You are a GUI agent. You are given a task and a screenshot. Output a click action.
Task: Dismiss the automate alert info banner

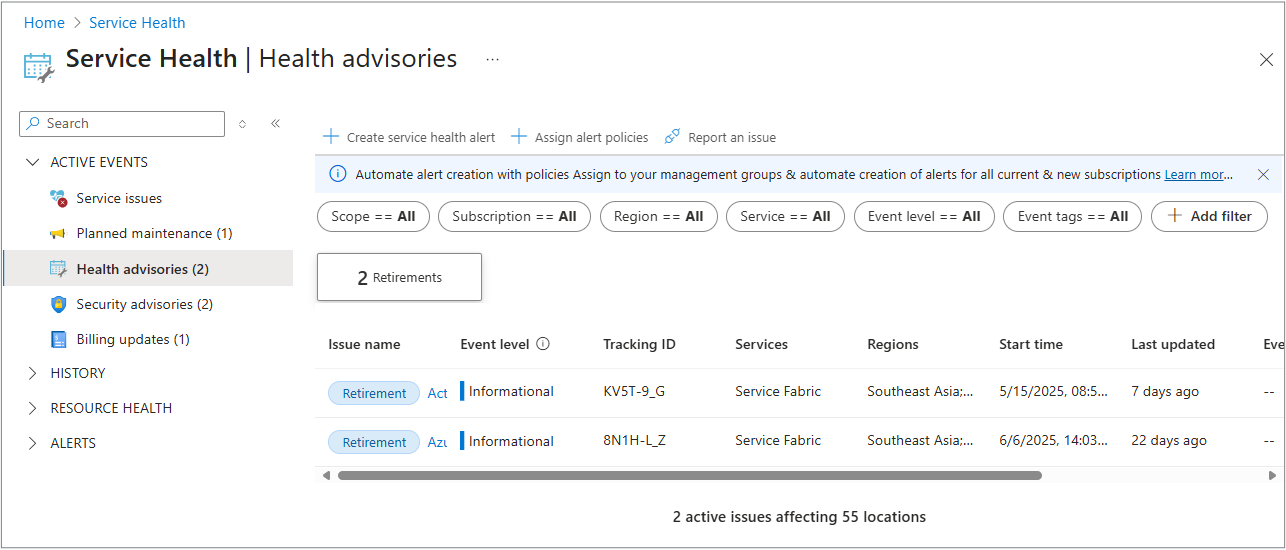click(1263, 175)
